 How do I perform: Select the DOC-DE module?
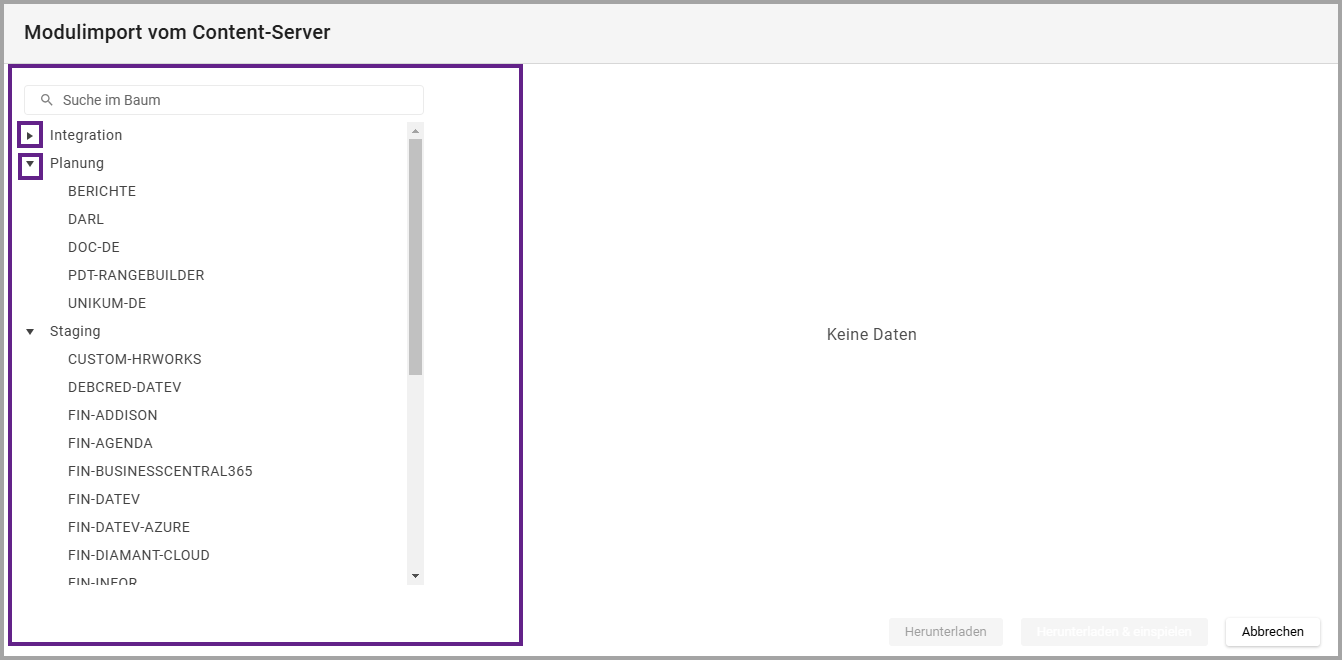click(94, 247)
